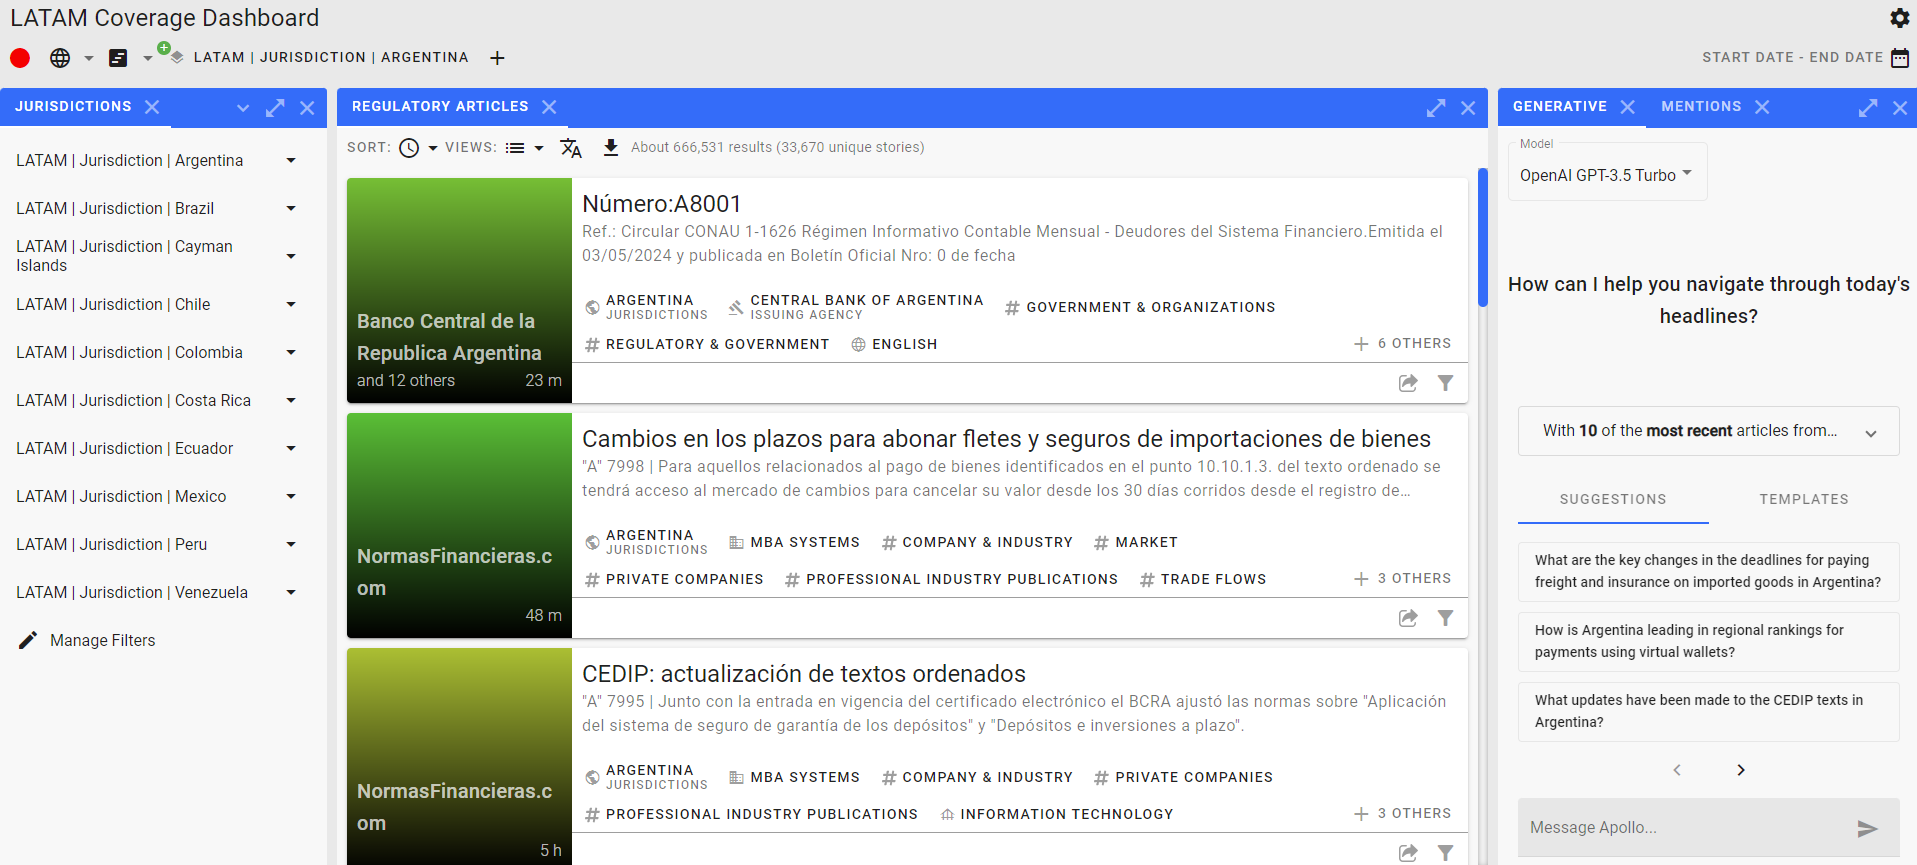Expand the Jurisdictions panel to full size

(x=275, y=108)
